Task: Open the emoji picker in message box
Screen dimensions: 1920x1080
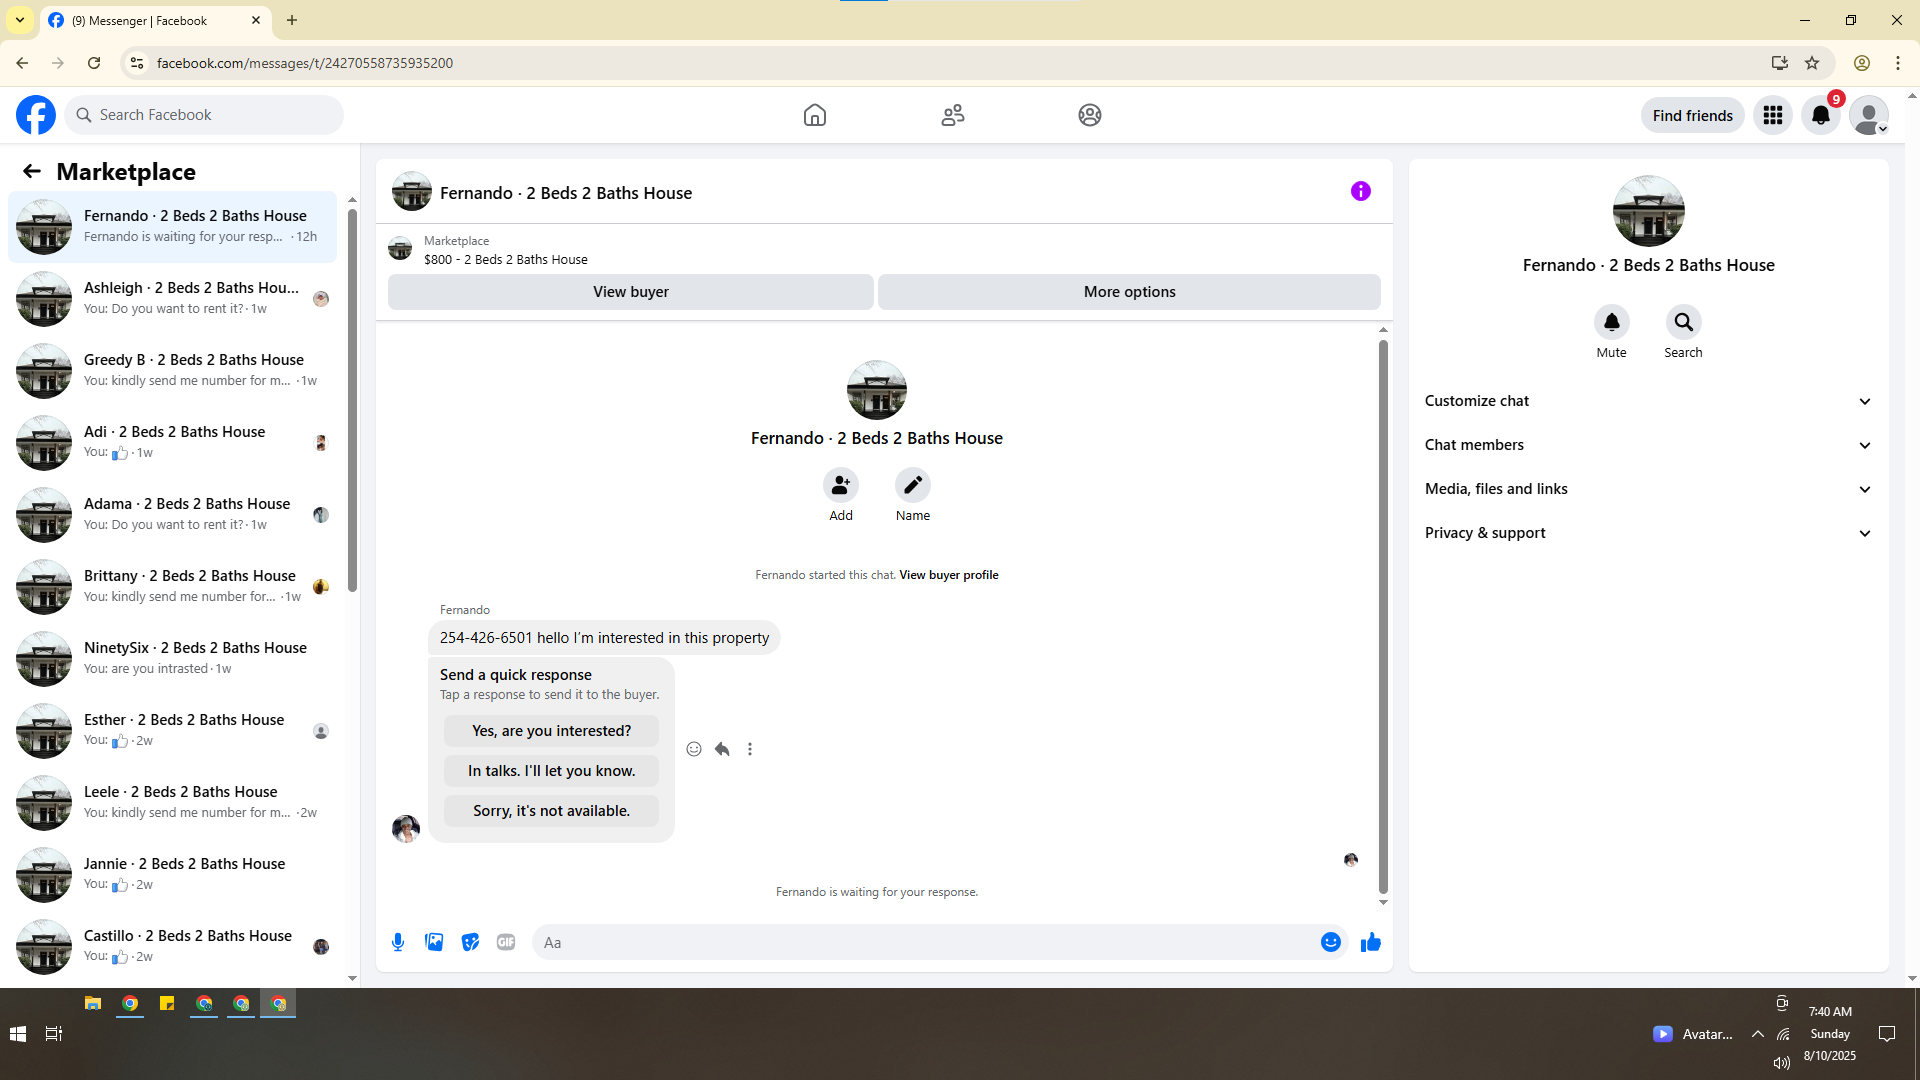Action: click(x=1330, y=942)
